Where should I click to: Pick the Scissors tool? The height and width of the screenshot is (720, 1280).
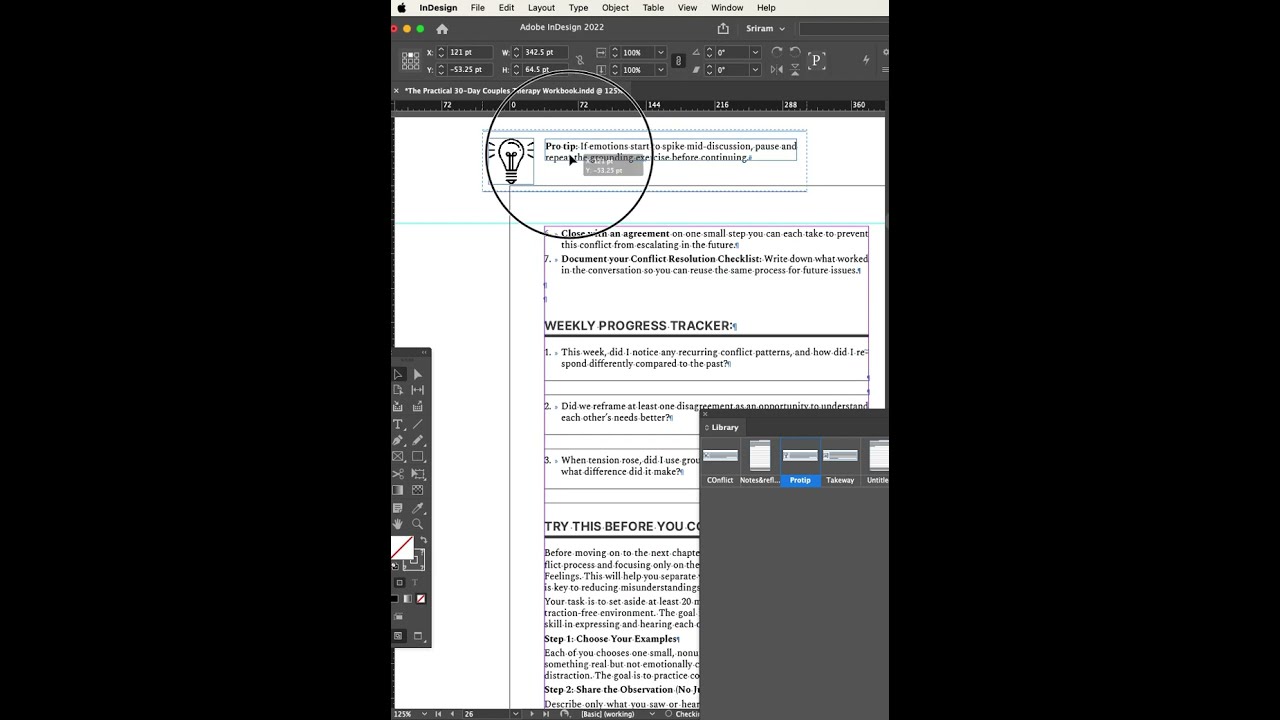click(398, 473)
